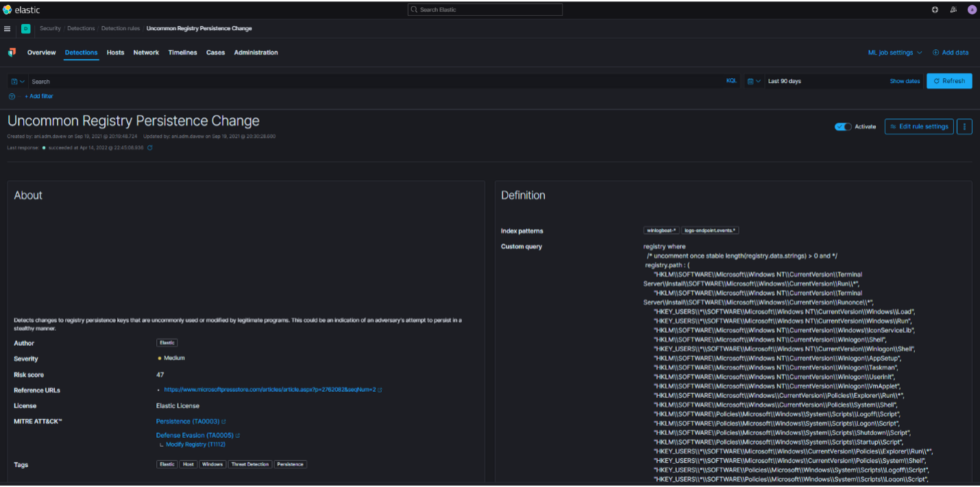Expand the saved query dropdown
Image resolution: width=980 pixels, height=487 pixels.
point(18,81)
